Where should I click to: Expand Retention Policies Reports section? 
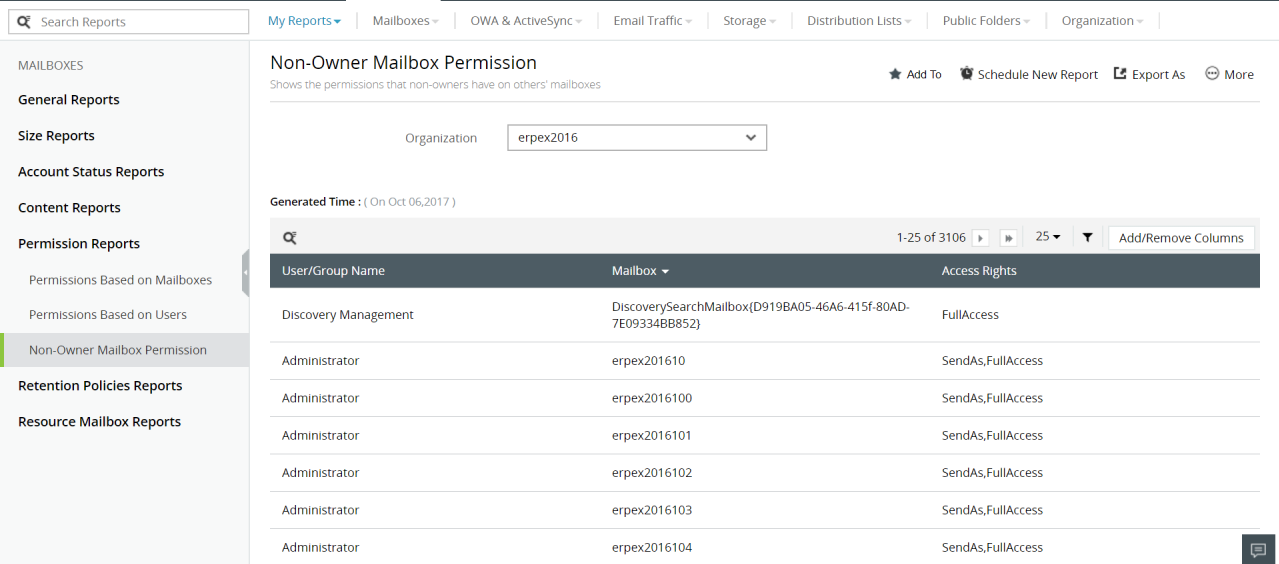100,386
